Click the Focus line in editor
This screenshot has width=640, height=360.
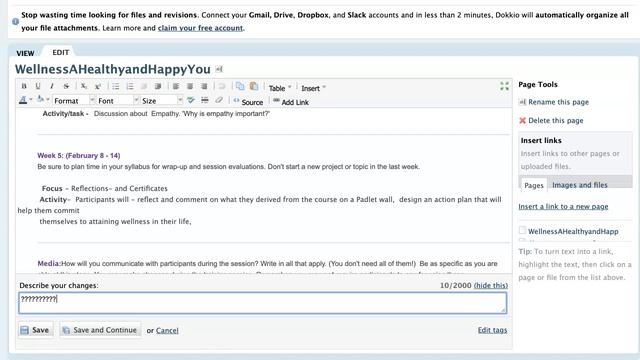[104, 189]
